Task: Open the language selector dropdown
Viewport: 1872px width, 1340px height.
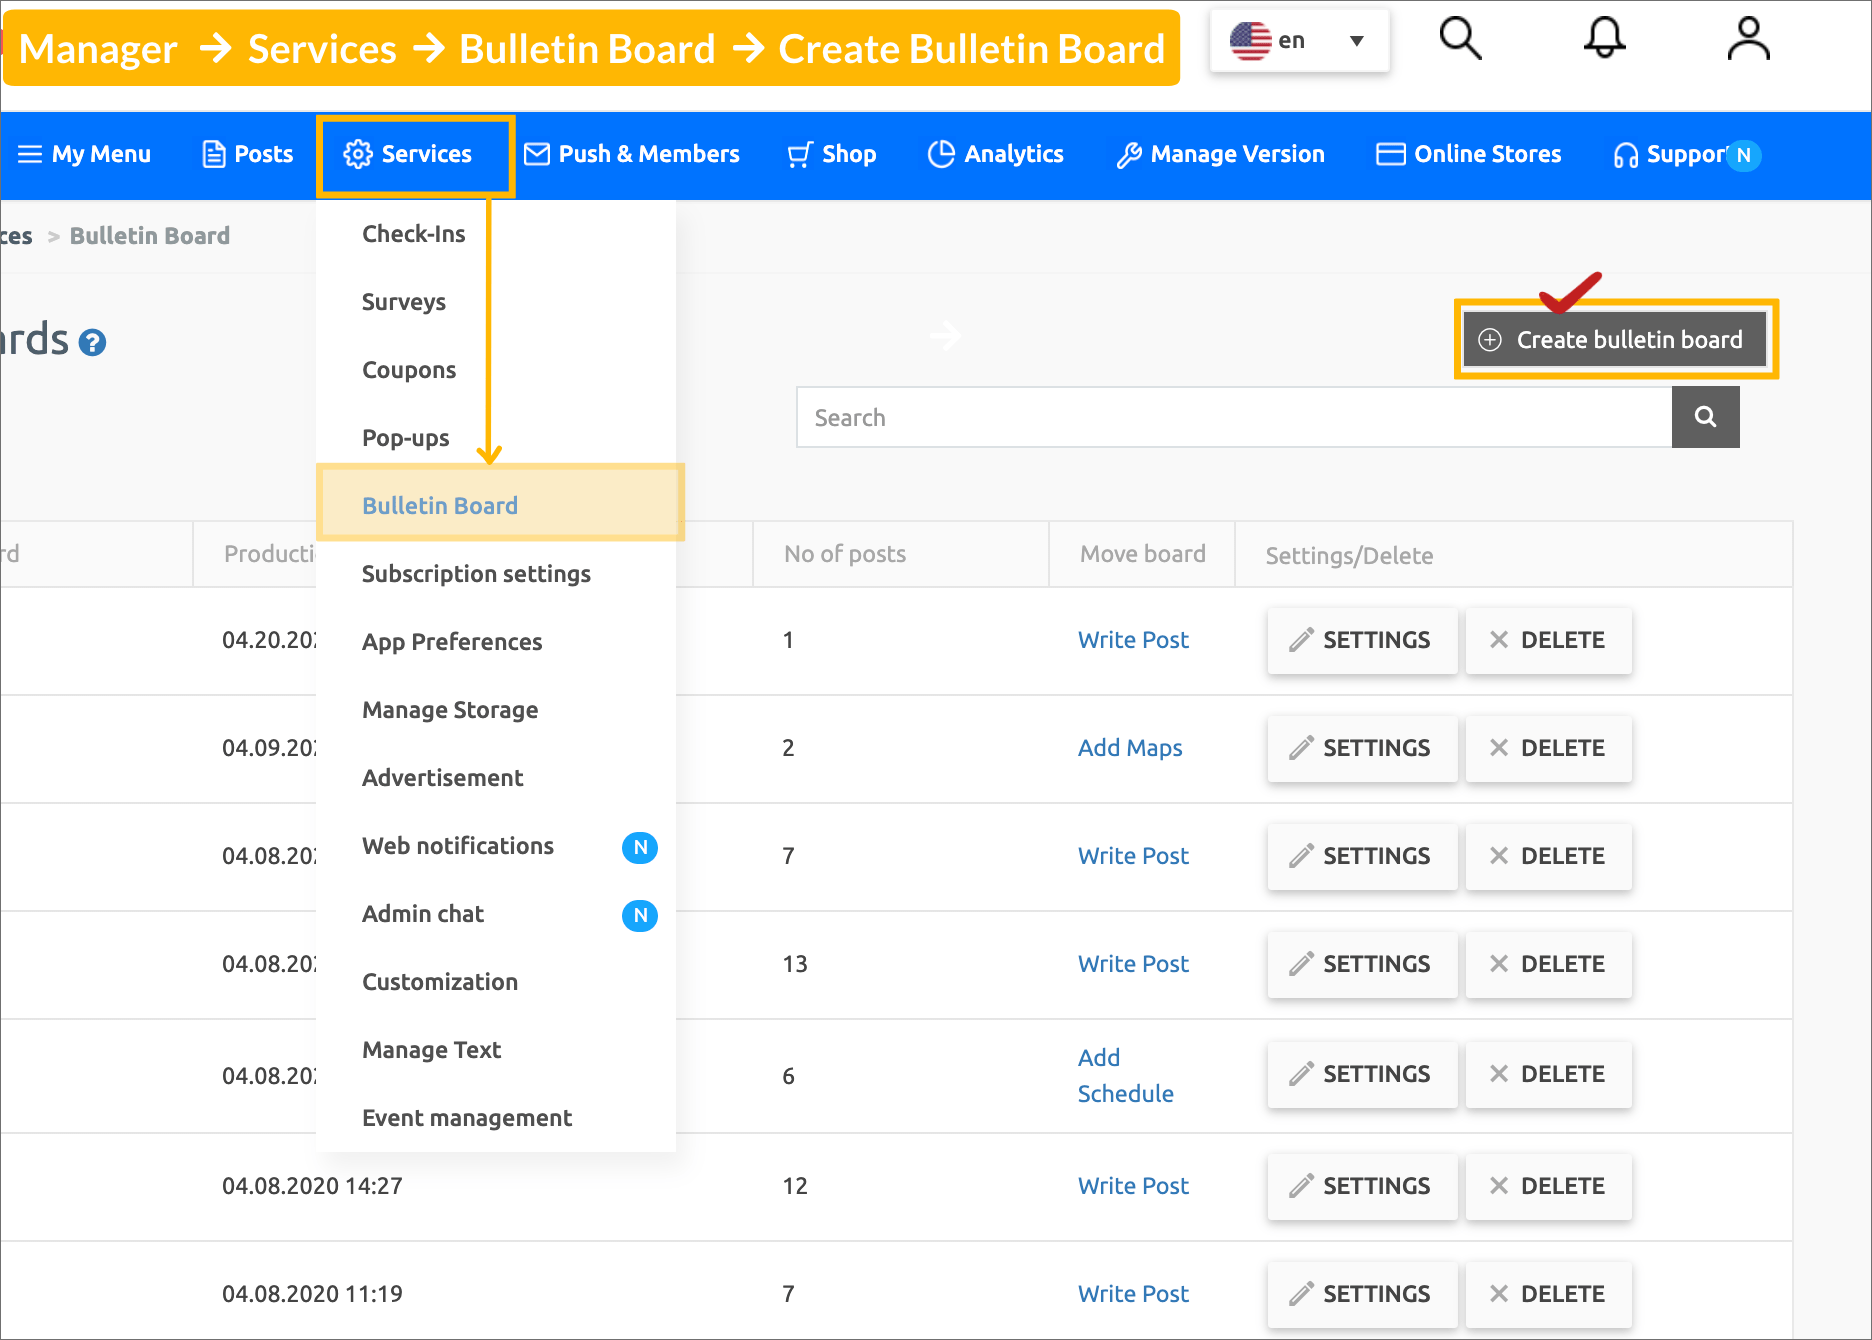Action: 1298,41
